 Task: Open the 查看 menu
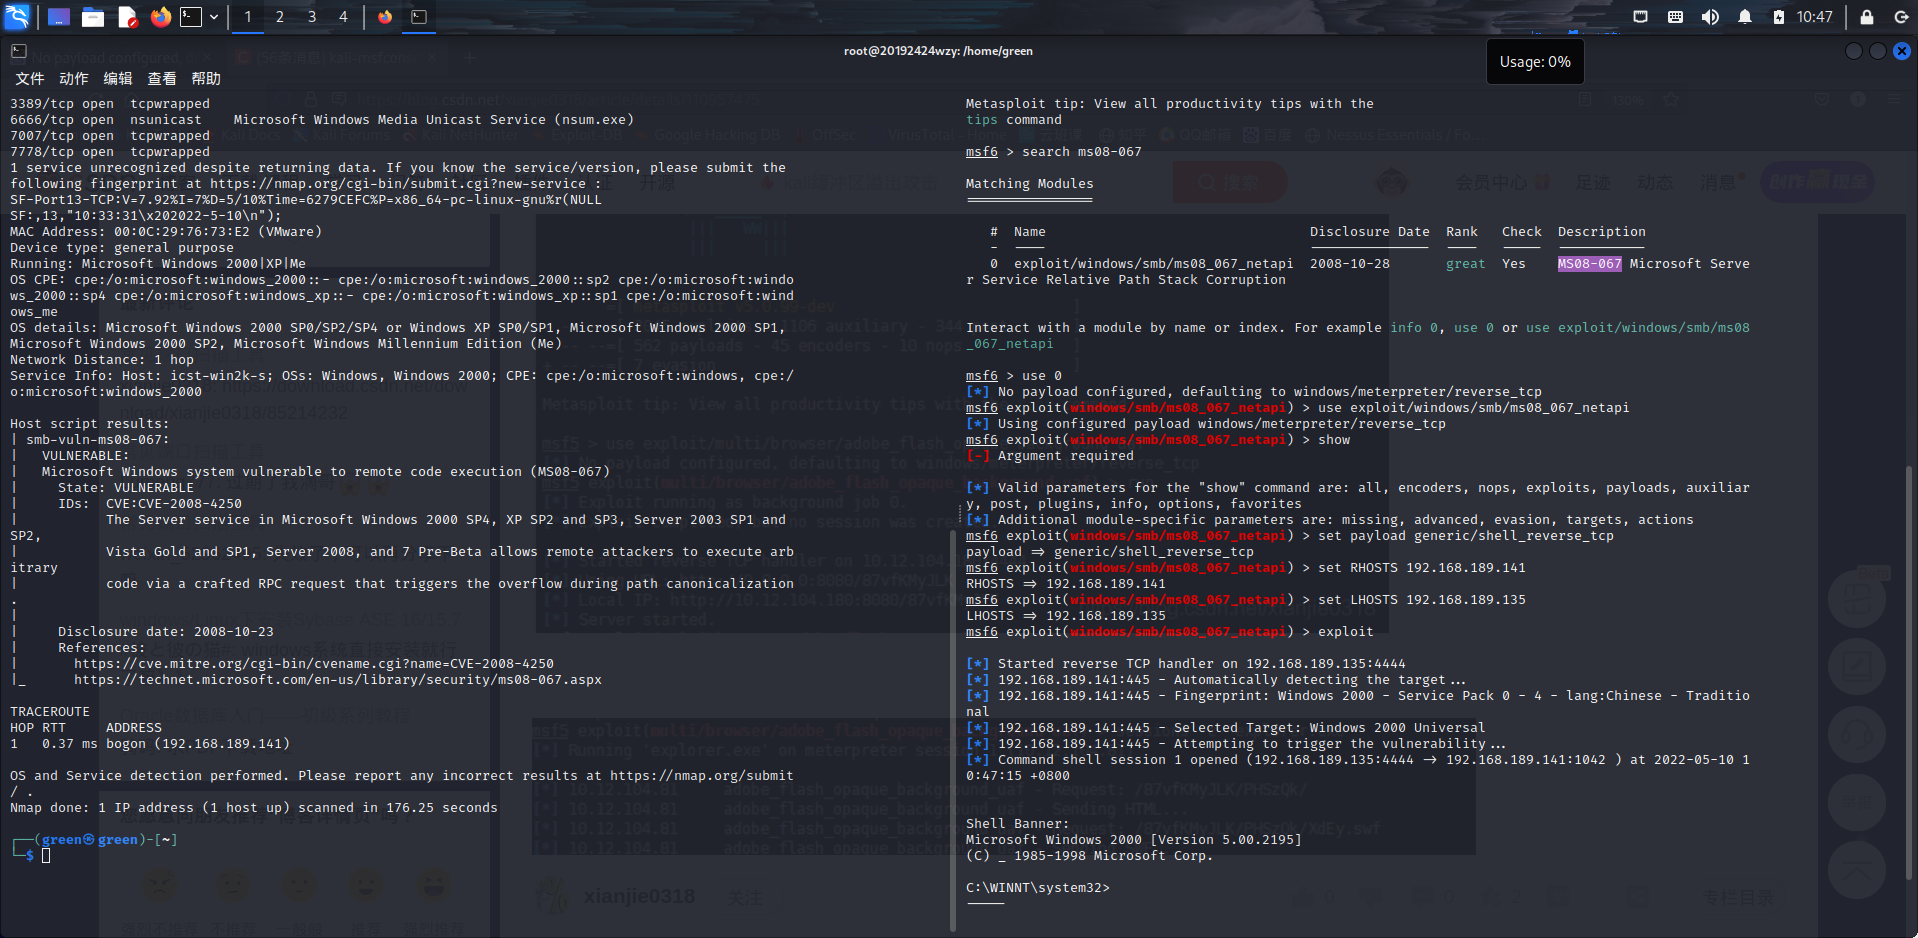point(162,79)
